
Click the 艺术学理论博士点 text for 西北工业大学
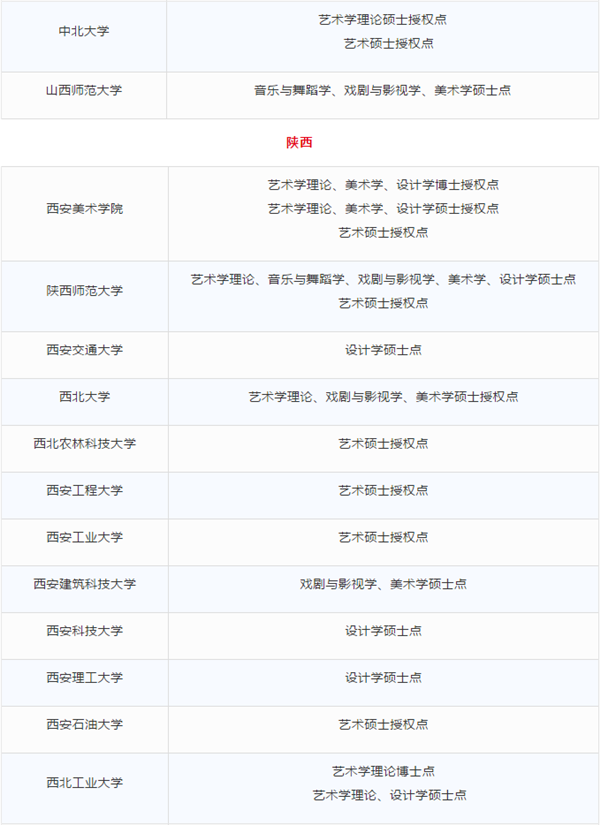(383, 772)
